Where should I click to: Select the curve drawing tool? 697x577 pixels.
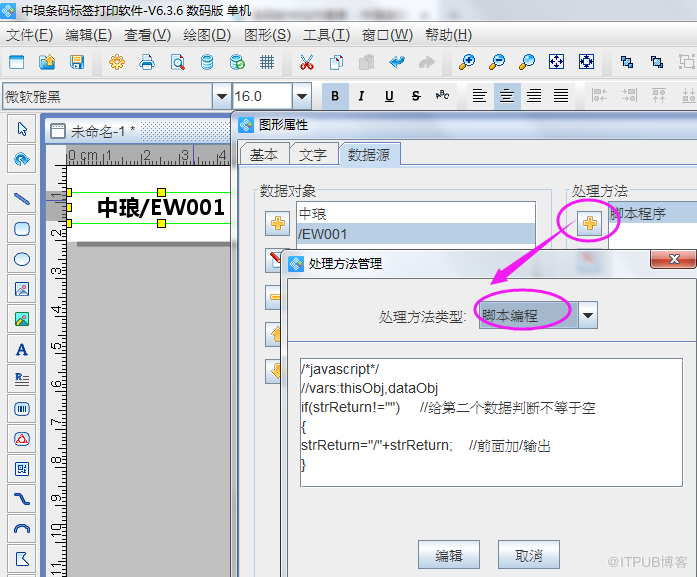pyautogui.click(x=22, y=499)
